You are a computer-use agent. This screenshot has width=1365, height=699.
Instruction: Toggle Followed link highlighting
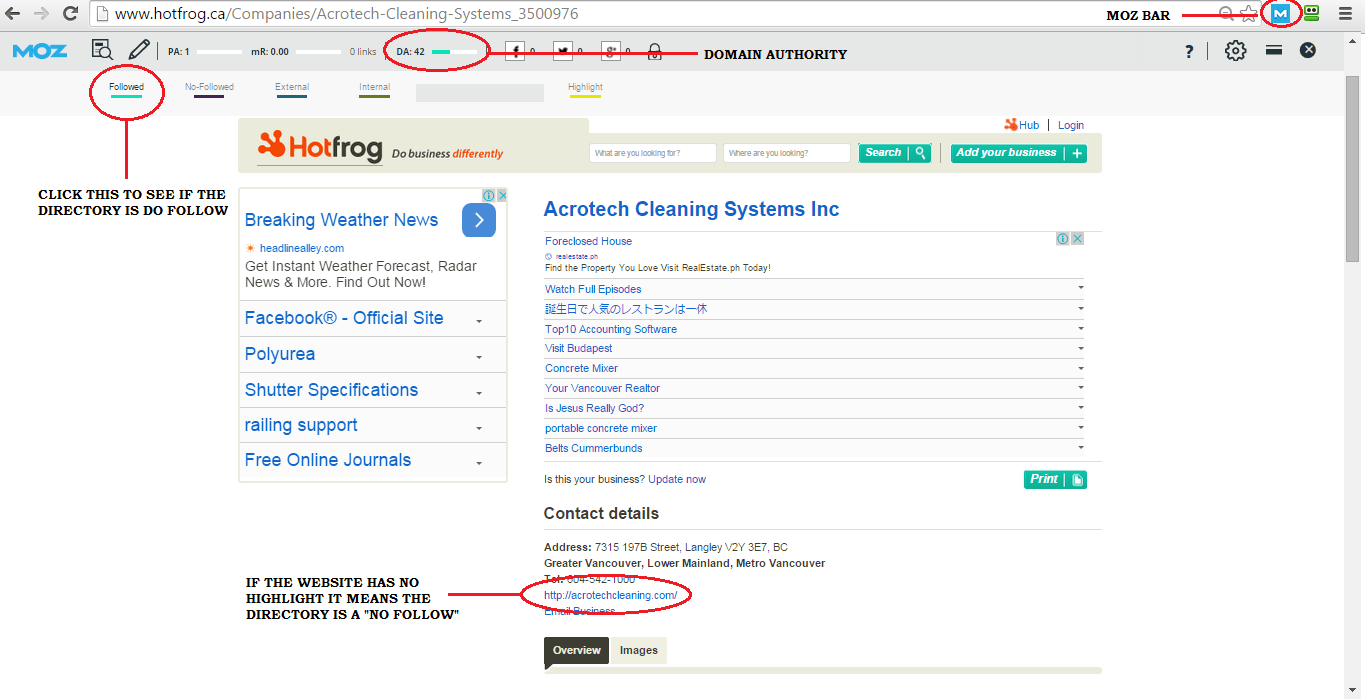[x=127, y=90]
